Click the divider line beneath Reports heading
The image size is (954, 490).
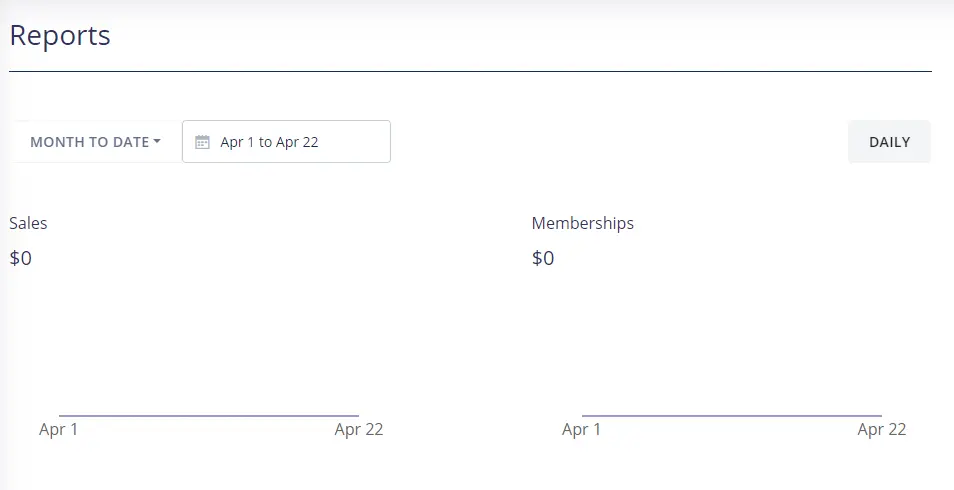pos(470,72)
